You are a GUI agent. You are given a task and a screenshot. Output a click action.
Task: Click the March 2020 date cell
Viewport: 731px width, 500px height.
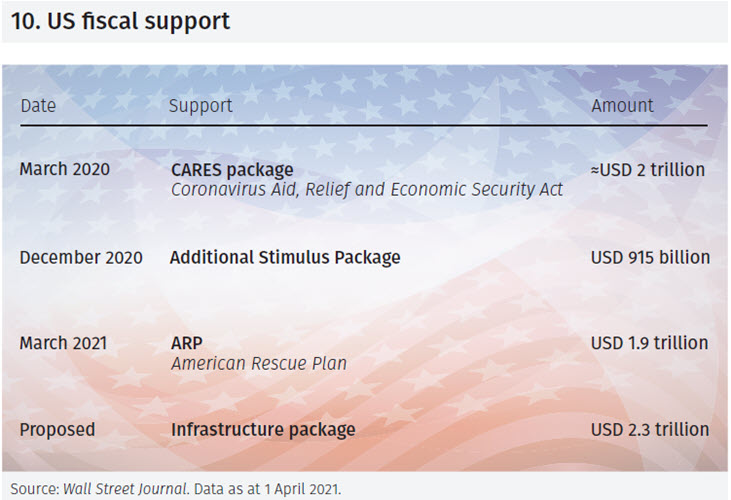(x=64, y=169)
